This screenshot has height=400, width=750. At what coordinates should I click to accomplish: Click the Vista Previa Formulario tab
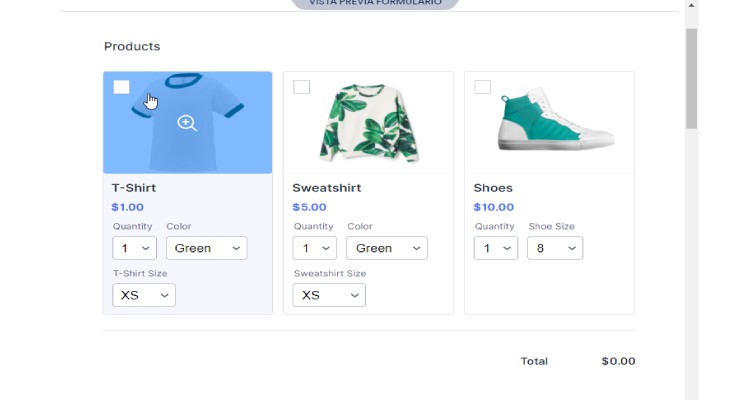coord(375,3)
